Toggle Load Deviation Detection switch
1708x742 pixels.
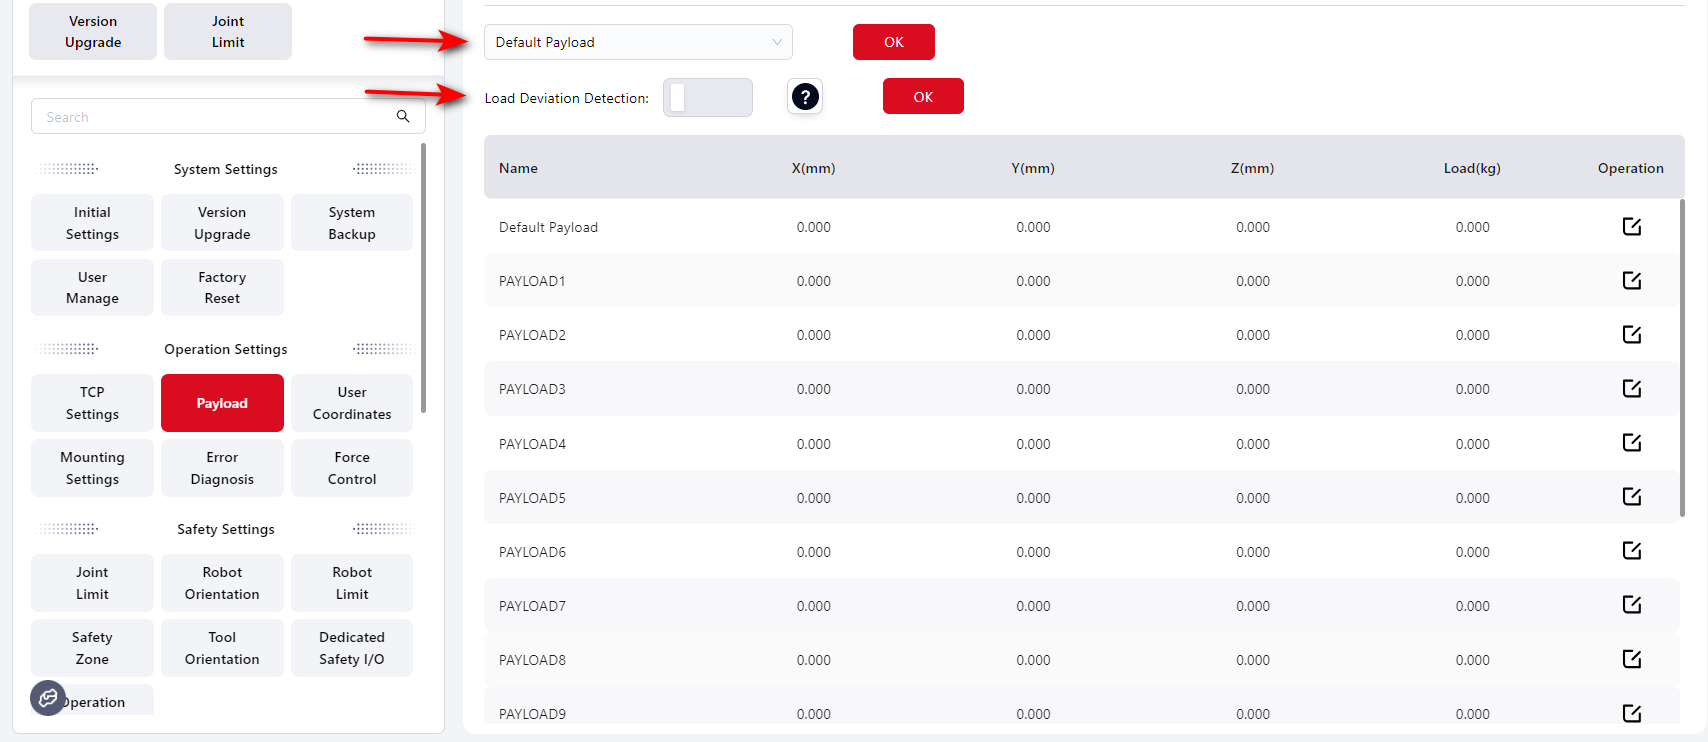707,98
